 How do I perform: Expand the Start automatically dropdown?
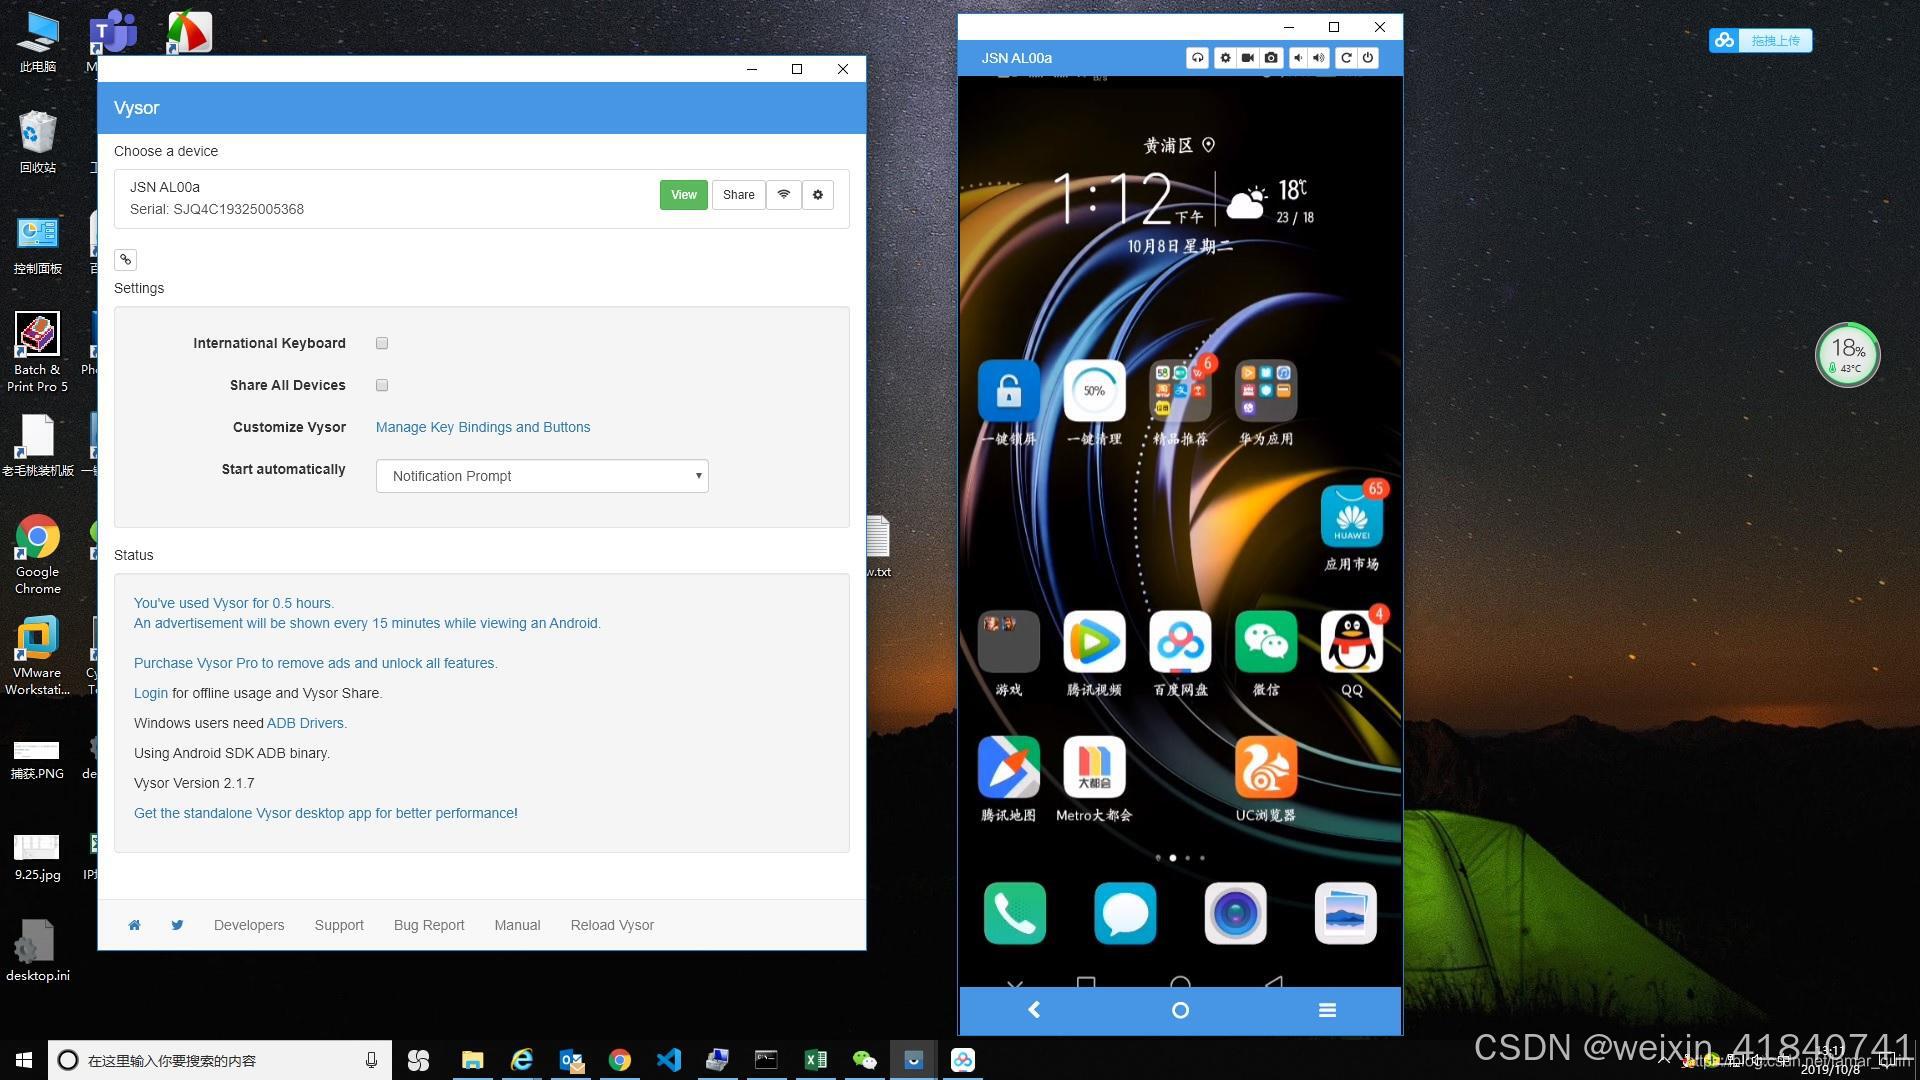click(542, 476)
